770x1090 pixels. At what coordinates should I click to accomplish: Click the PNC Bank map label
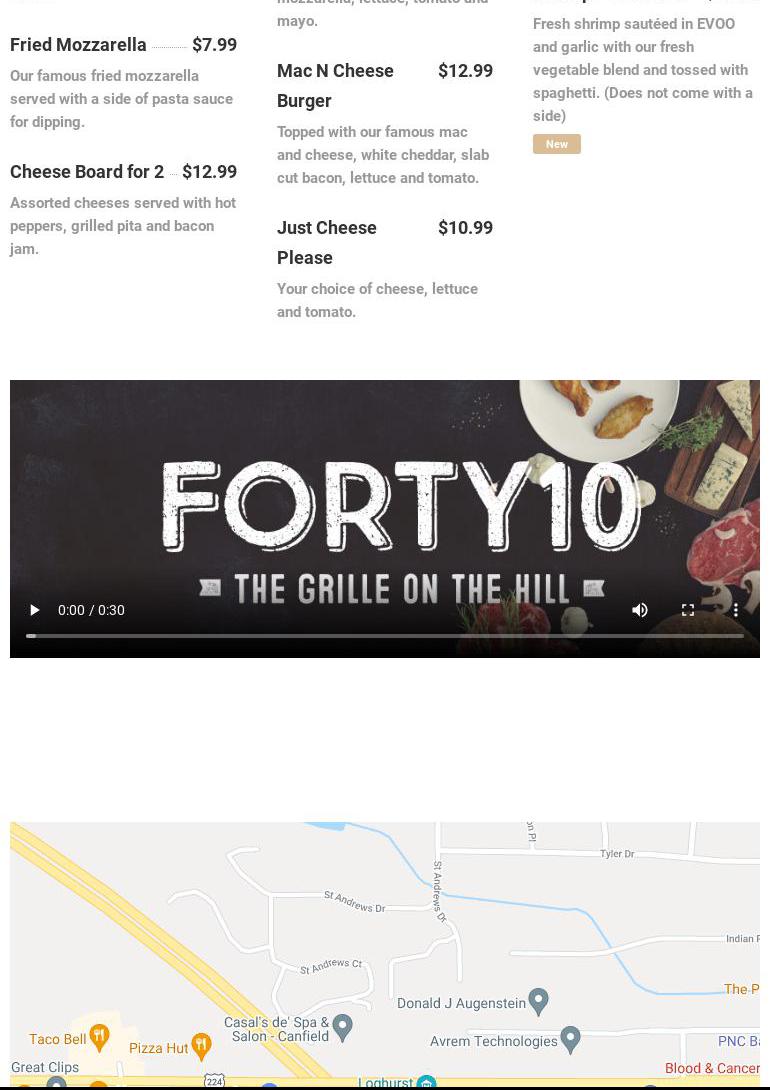[739, 1041]
